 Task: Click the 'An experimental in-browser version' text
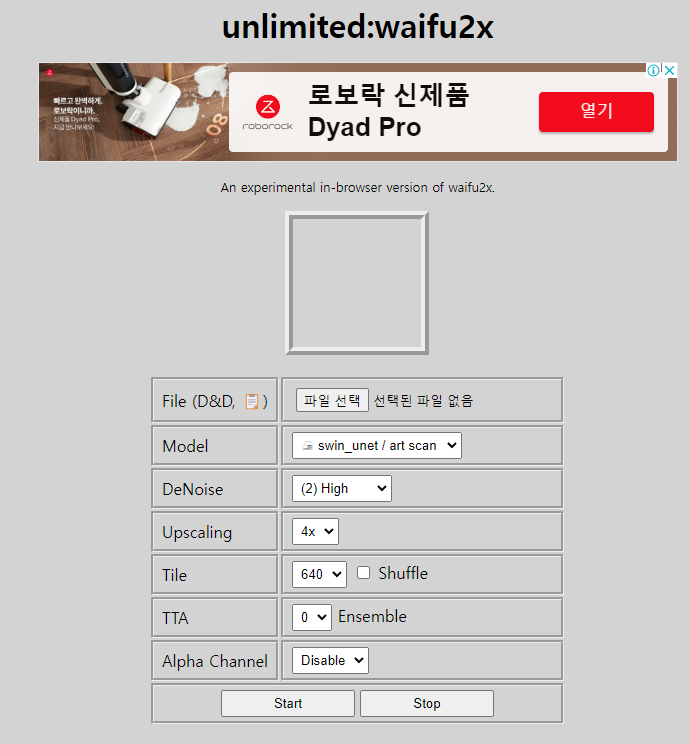point(357,188)
